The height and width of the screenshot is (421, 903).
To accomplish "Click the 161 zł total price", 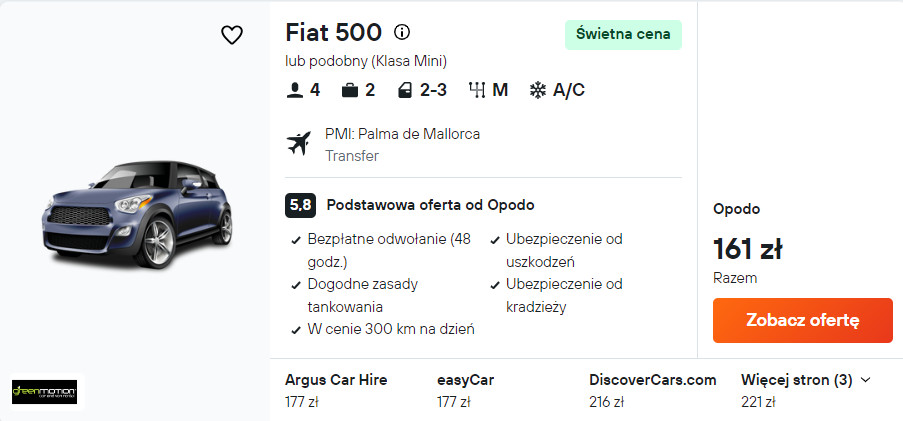I will coord(747,248).
